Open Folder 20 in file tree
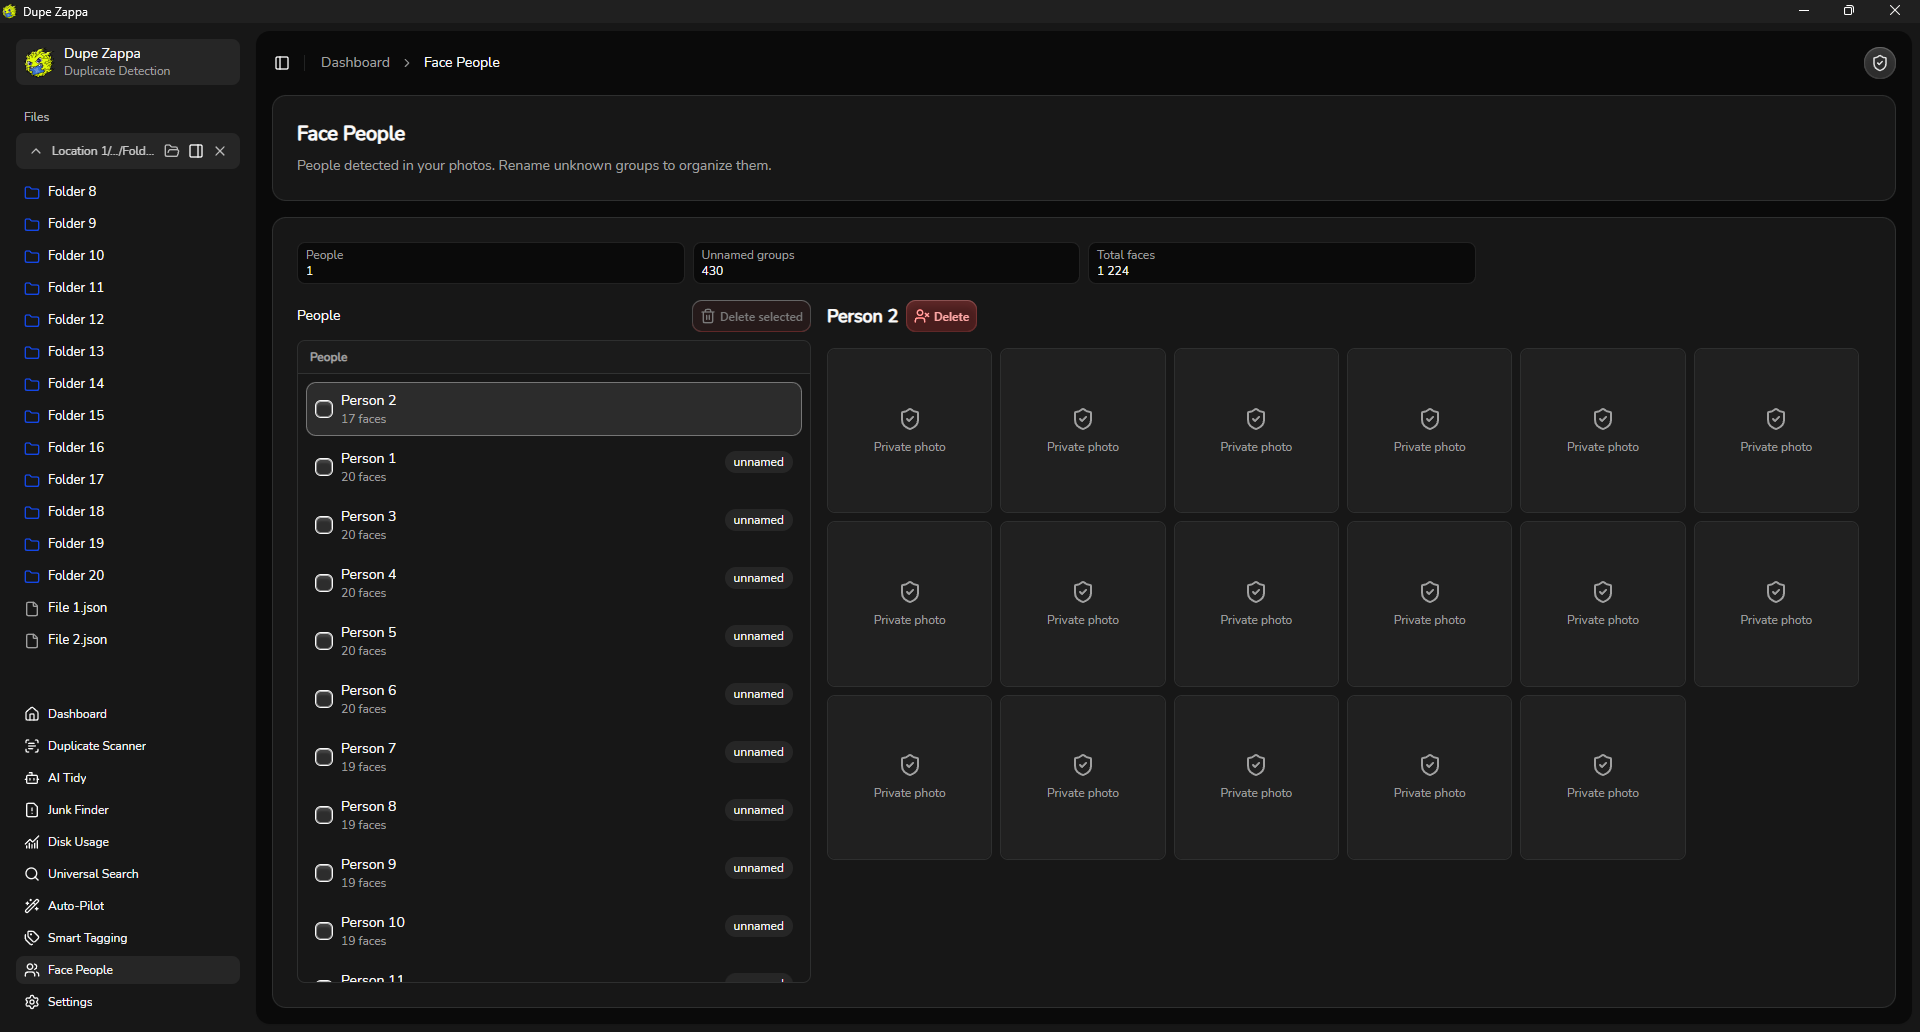The height and width of the screenshot is (1032, 1920). coord(128,576)
